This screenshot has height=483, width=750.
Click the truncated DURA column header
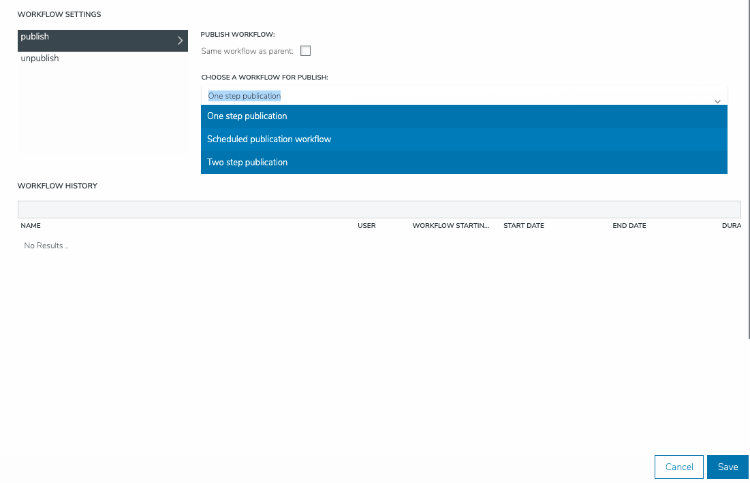[730, 226]
